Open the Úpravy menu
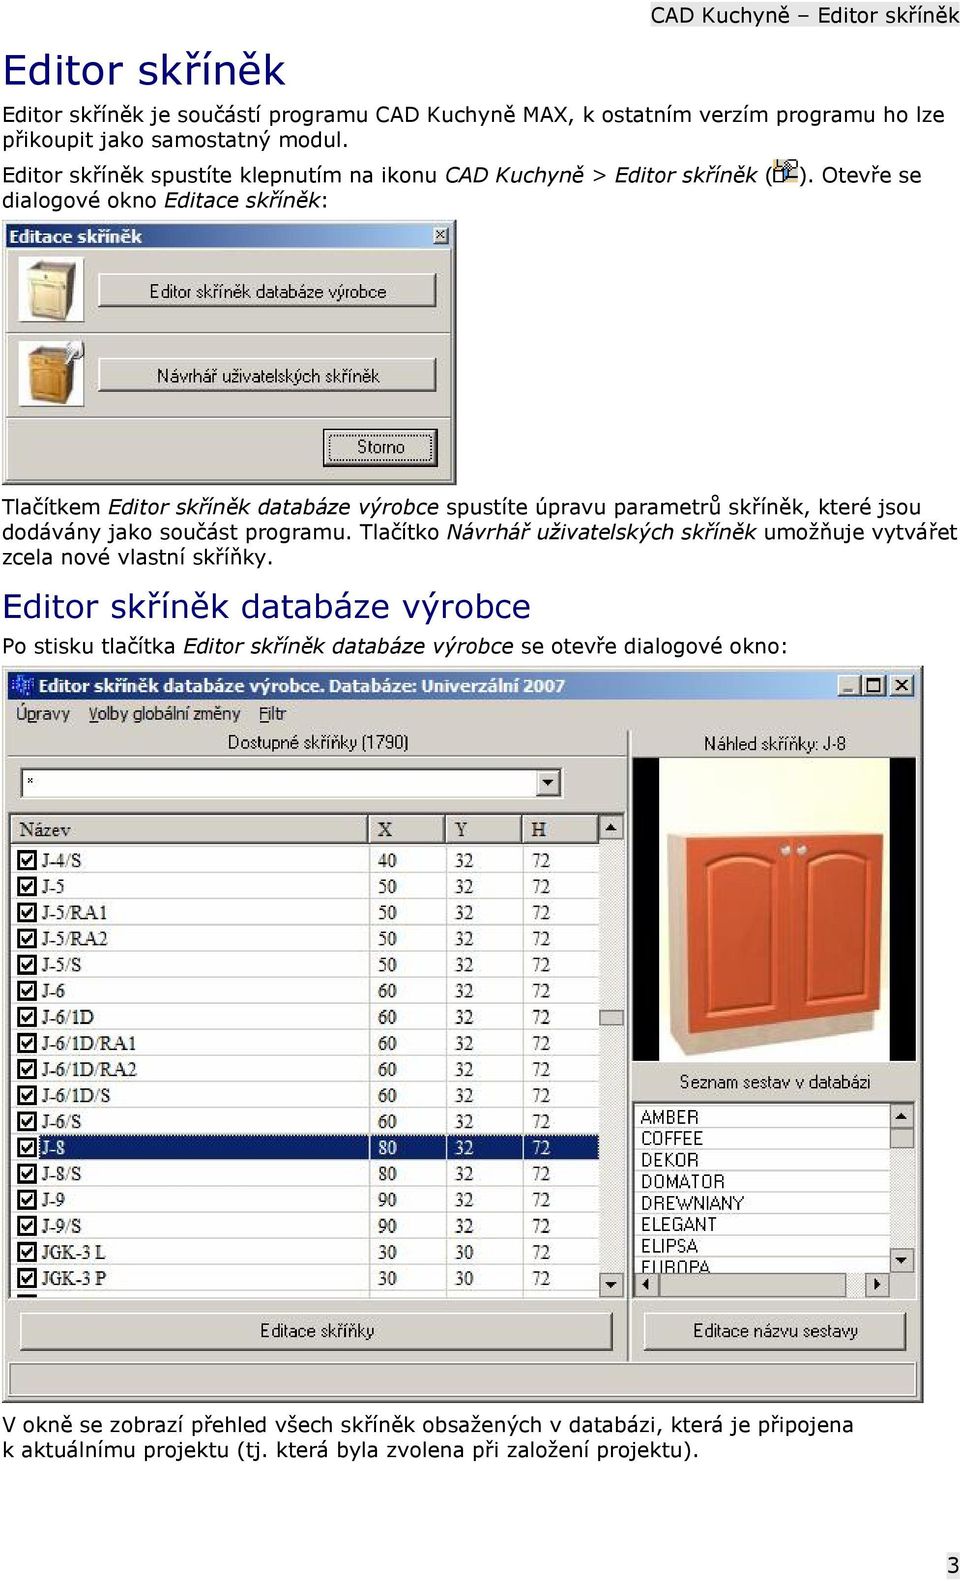The height and width of the screenshot is (1581, 960). click(x=43, y=714)
